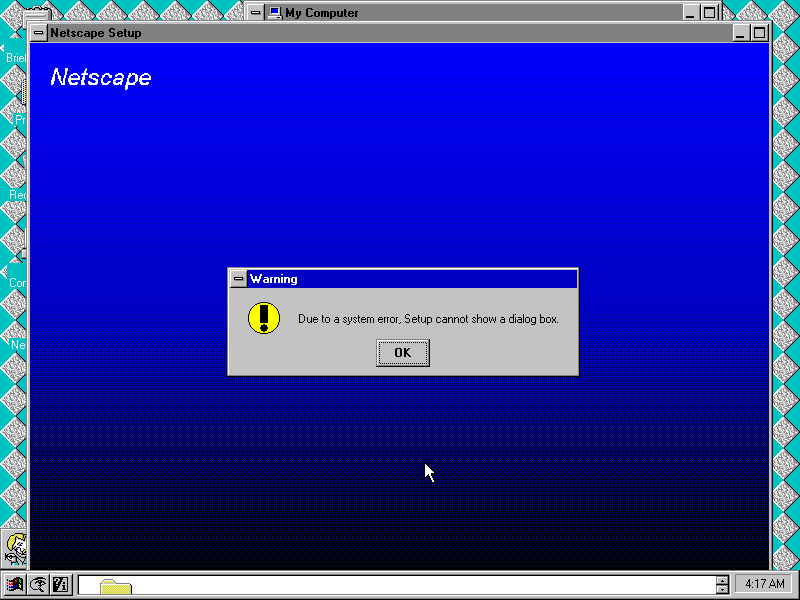Image resolution: width=800 pixels, height=600 pixels.
Task: Select the My Computer title bar
Action: tap(480, 13)
